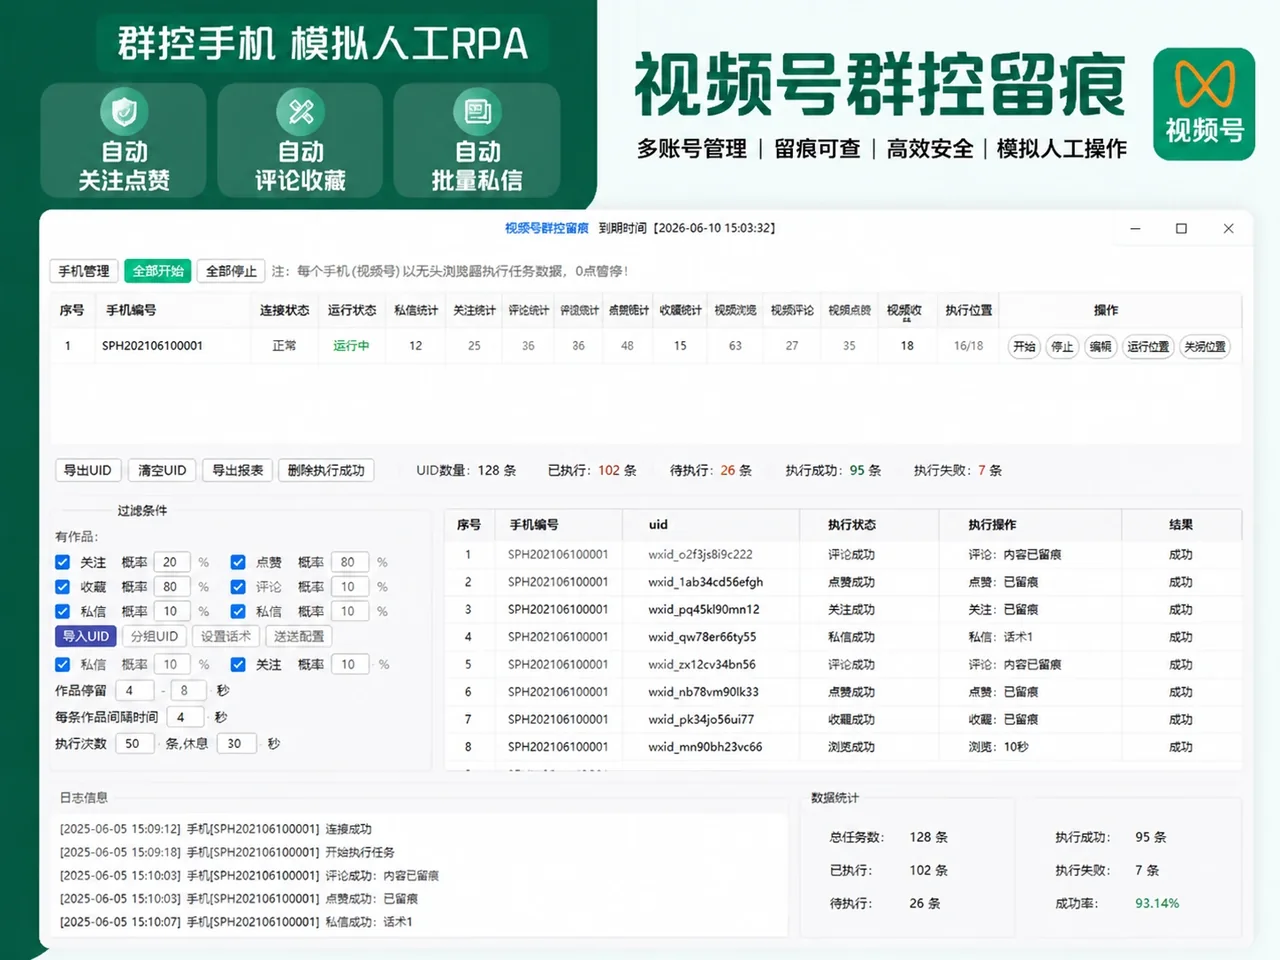
Task: Click 停止 in the phone row actions
Action: point(1062,346)
